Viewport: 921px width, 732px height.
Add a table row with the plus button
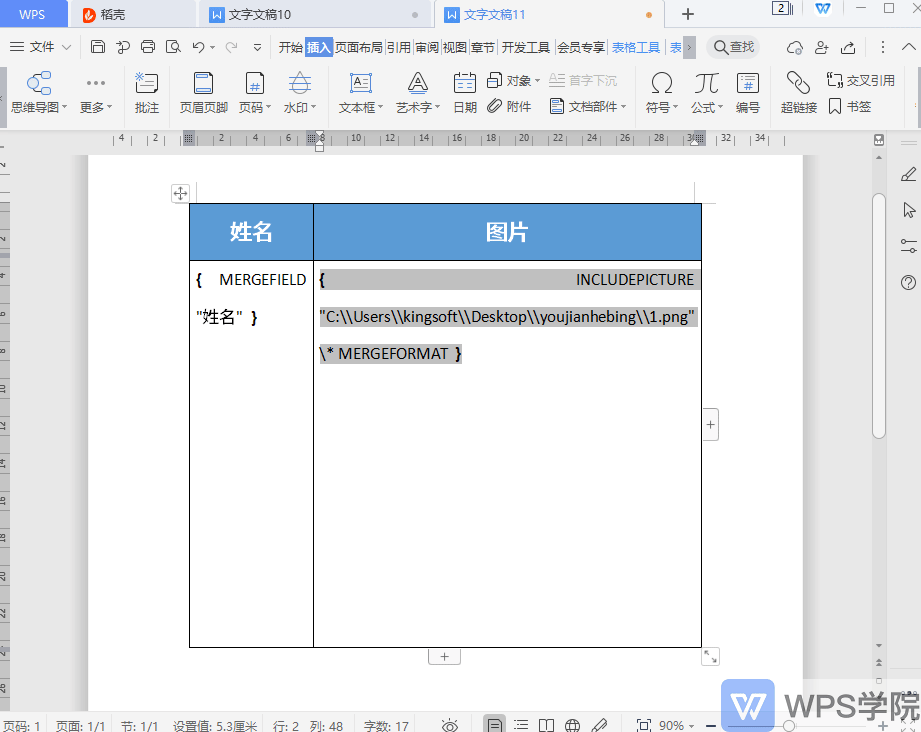[x=444, y=656]
